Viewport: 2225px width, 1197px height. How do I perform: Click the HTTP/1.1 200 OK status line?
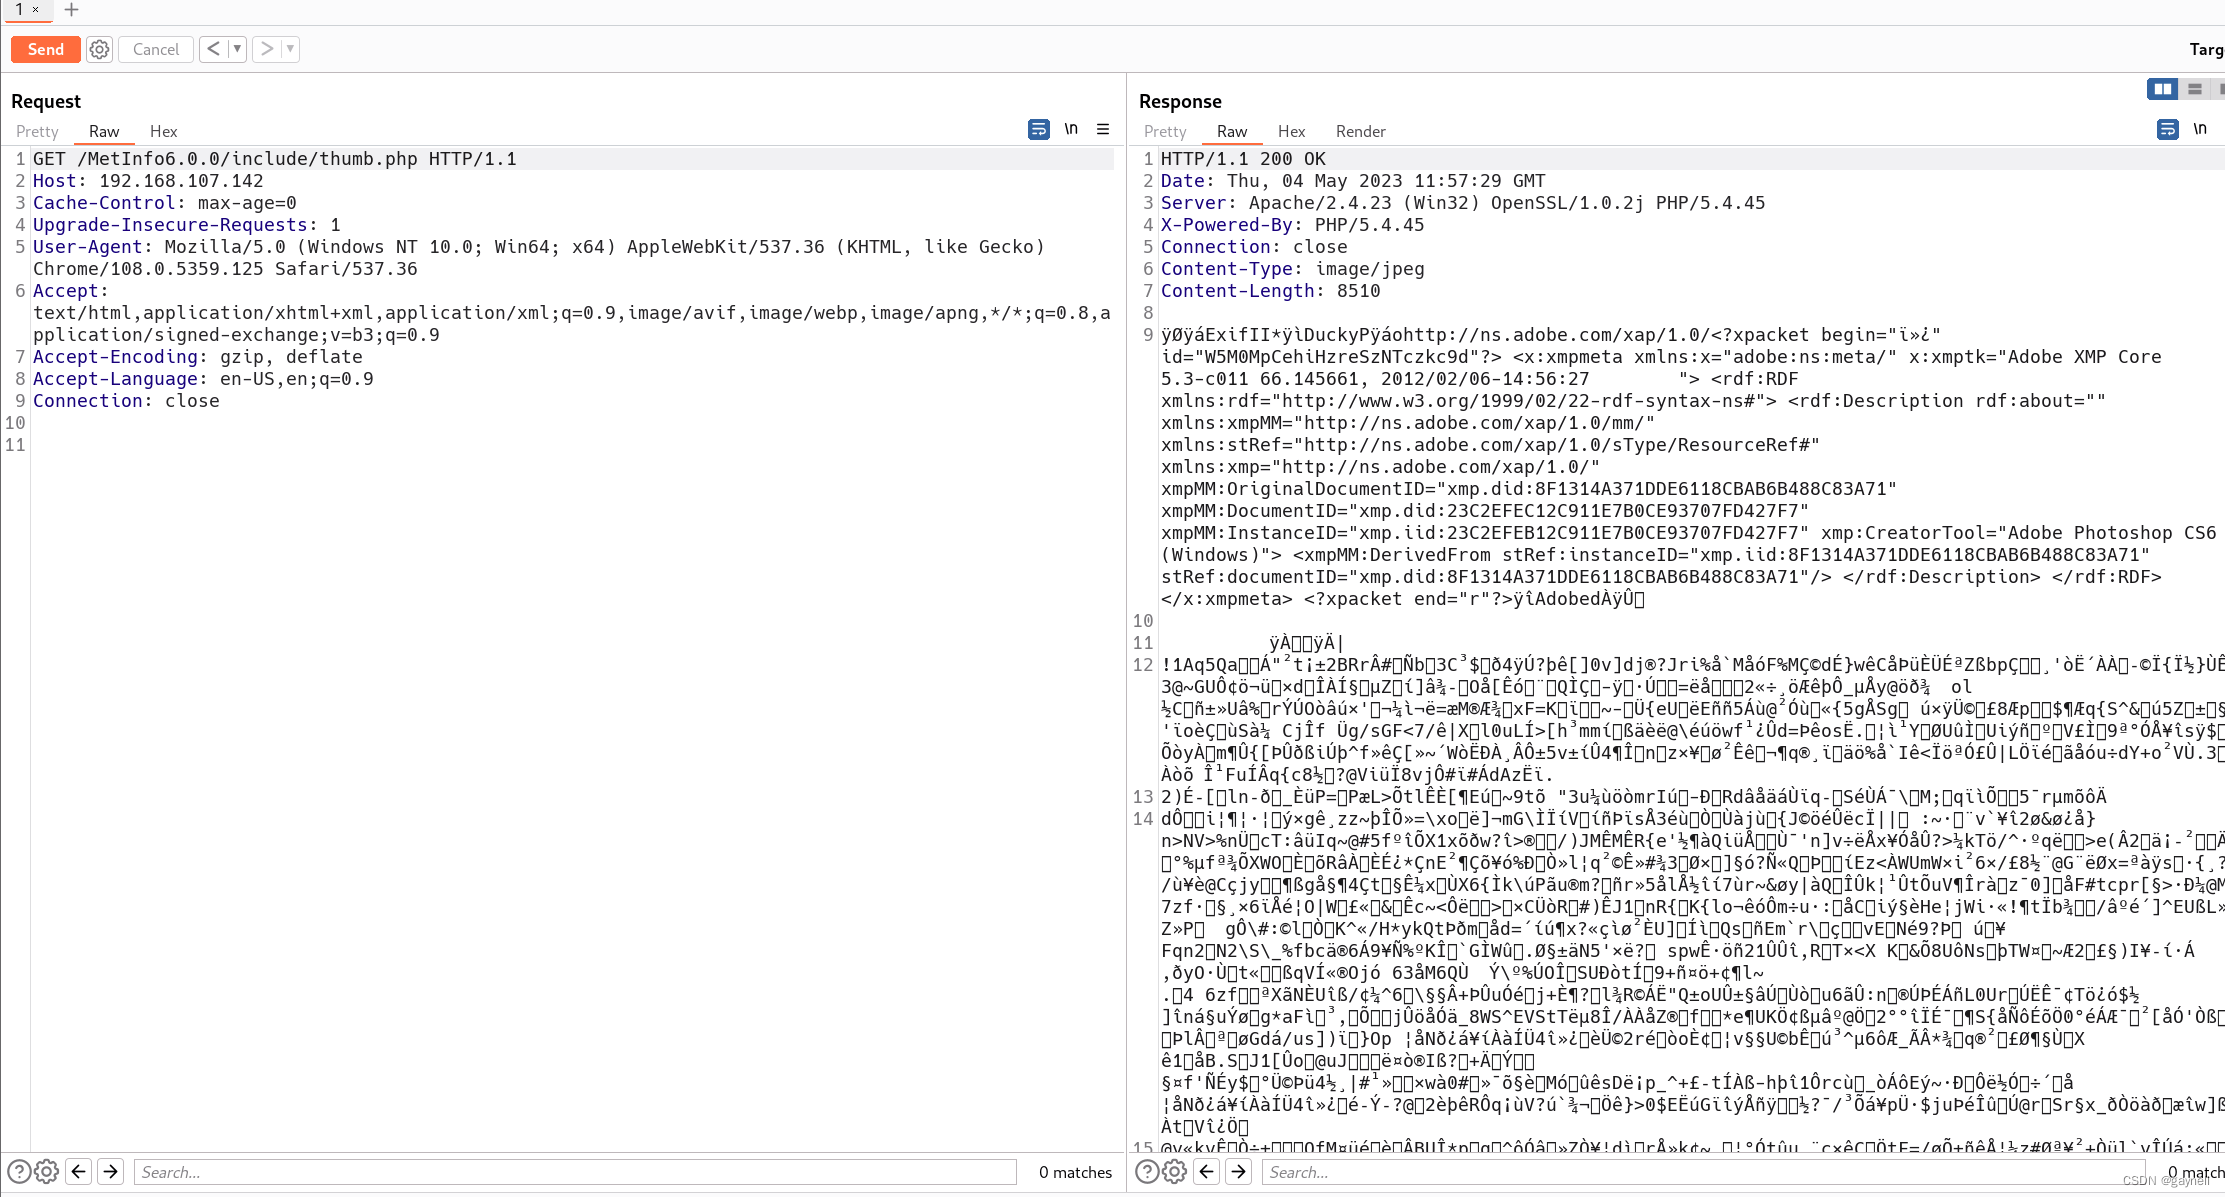tap(1243, 159)
